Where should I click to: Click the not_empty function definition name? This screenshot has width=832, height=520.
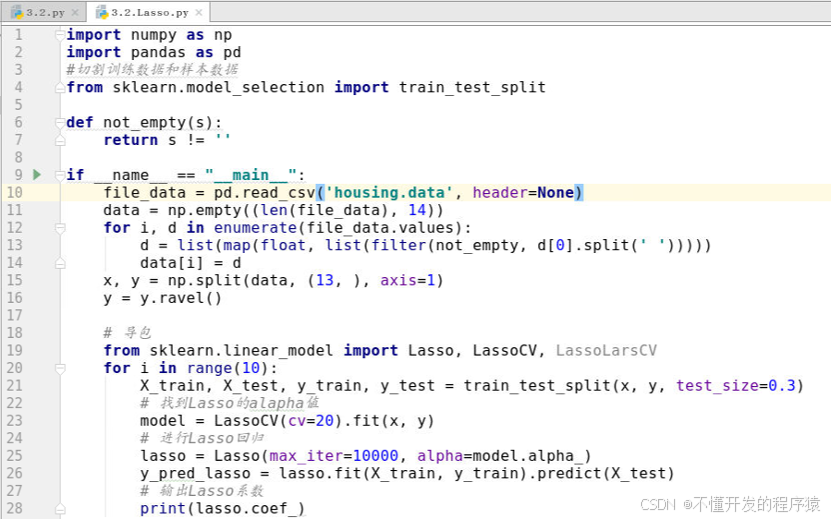point(143,123)
